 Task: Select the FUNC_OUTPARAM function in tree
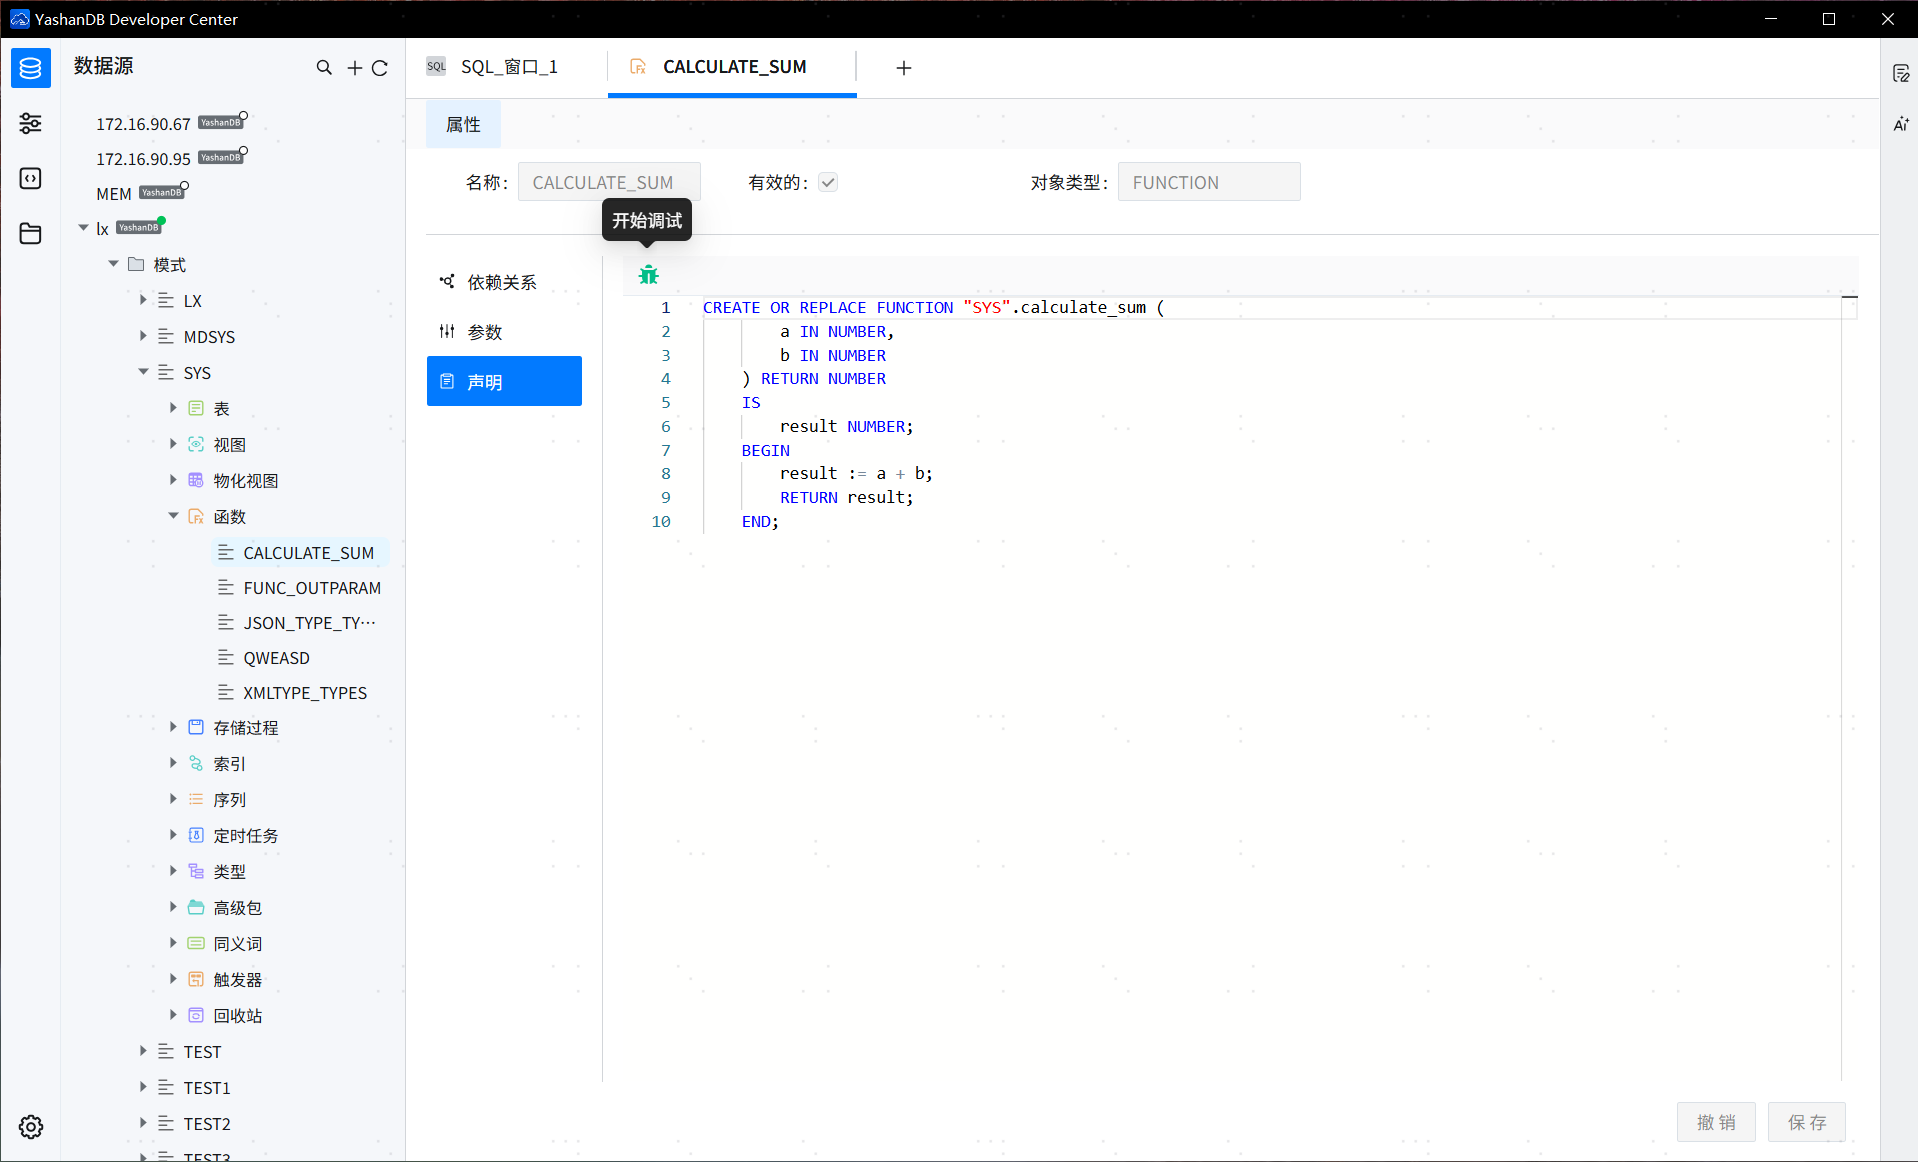[x=312, y=587]
